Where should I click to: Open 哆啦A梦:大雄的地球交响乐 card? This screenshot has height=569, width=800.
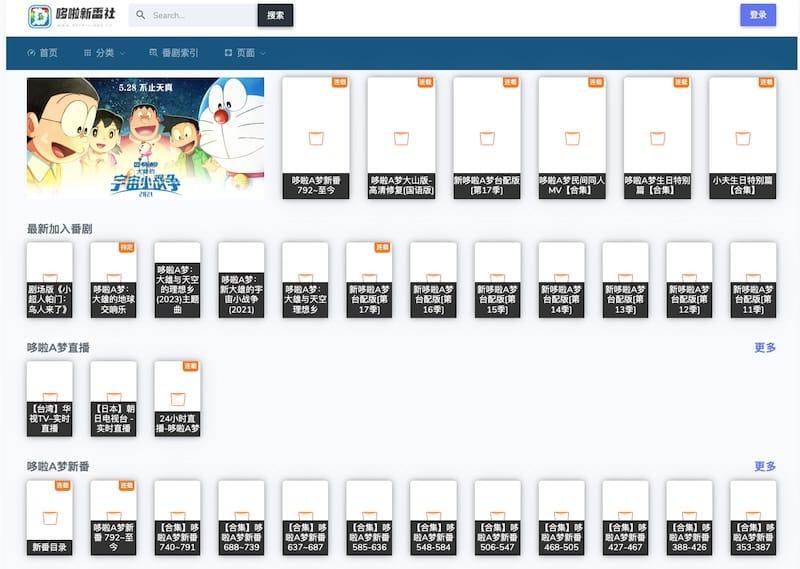[113, 280]
